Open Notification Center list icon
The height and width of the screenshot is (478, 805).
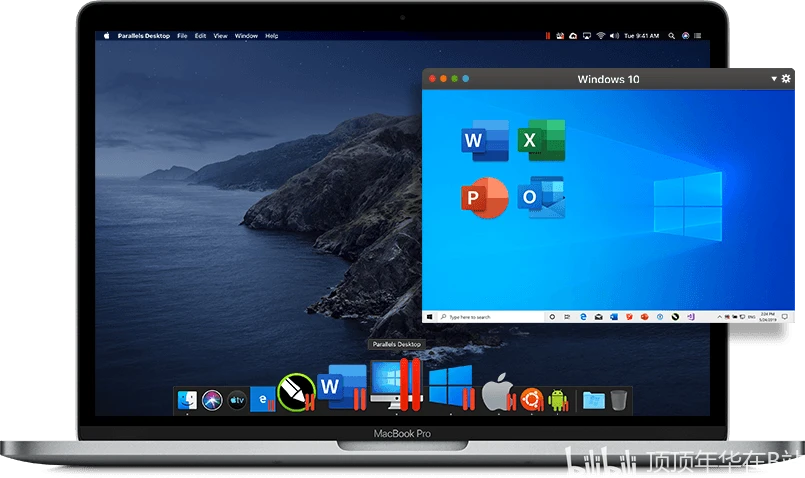pos(698,35)
